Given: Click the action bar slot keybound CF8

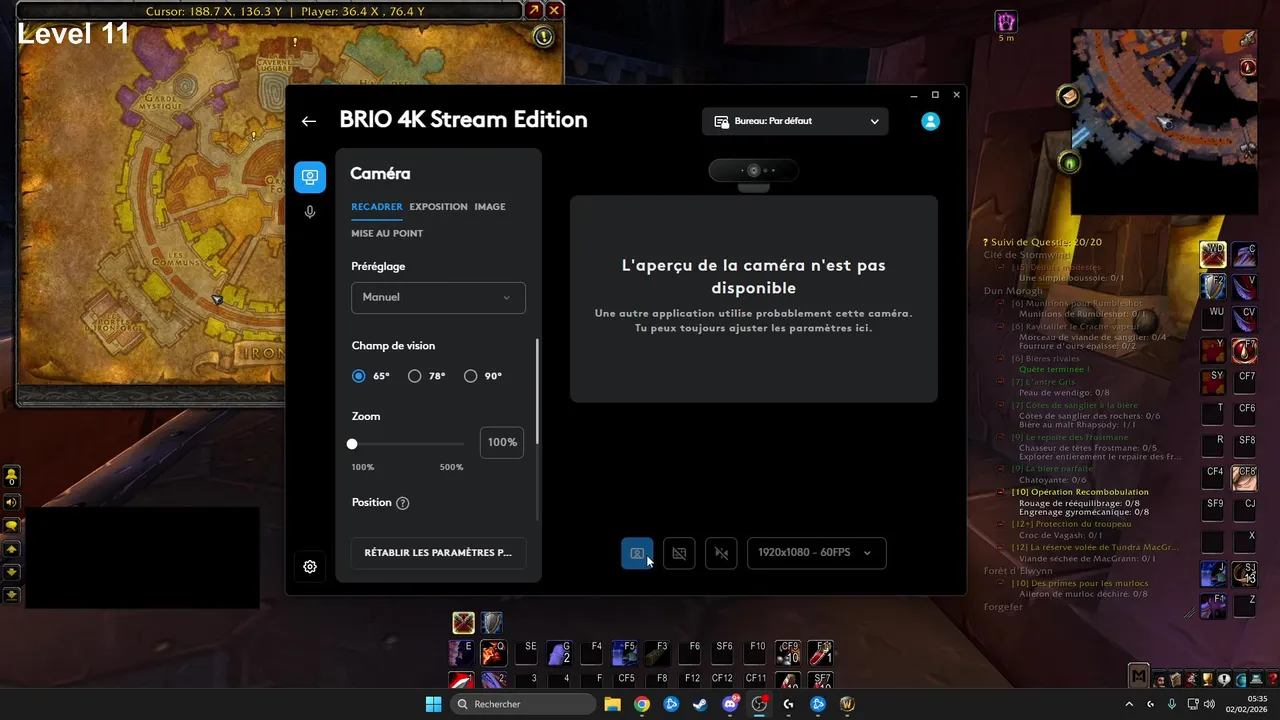Looking at the screenshot, I should (1244, 477).
